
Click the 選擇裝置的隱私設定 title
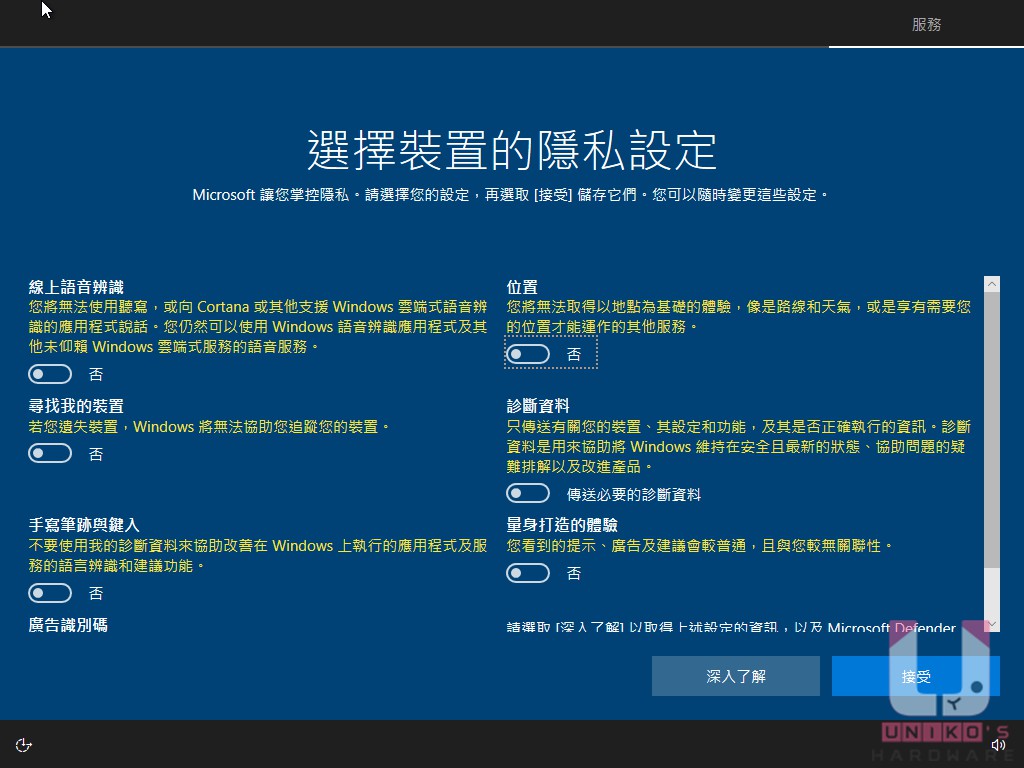click(x=512, y=150)
